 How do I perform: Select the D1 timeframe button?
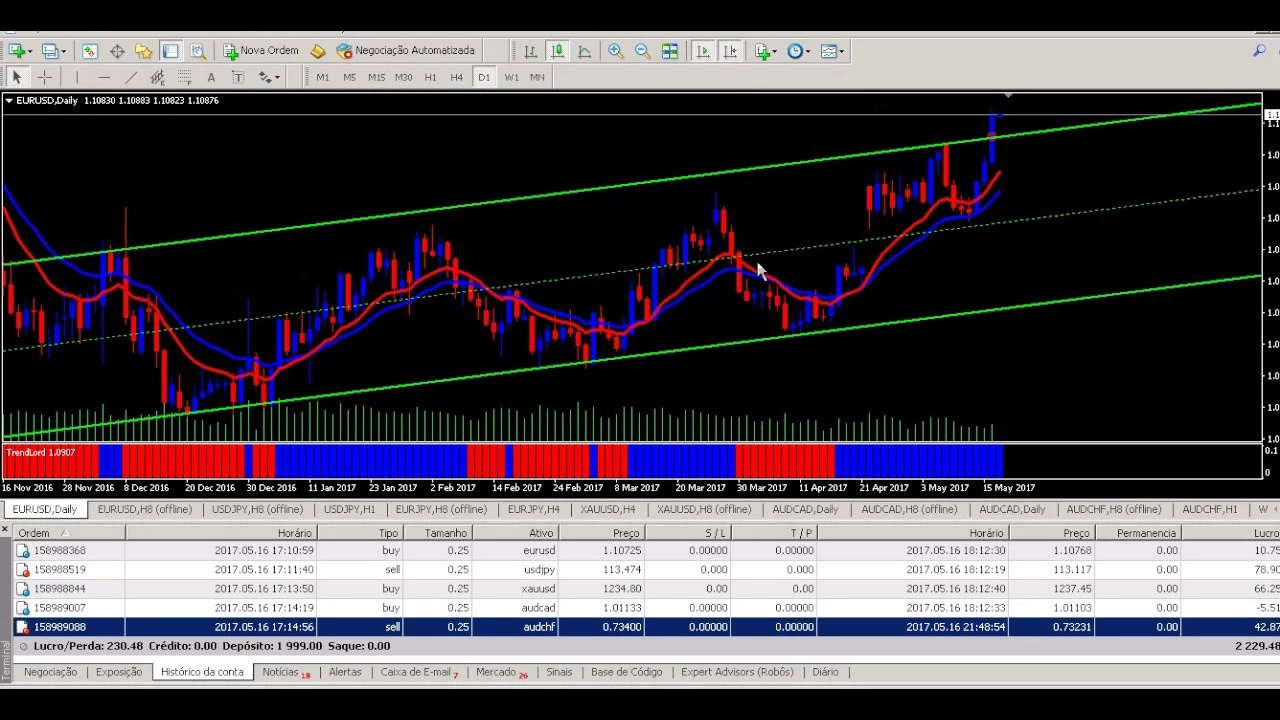484,77
